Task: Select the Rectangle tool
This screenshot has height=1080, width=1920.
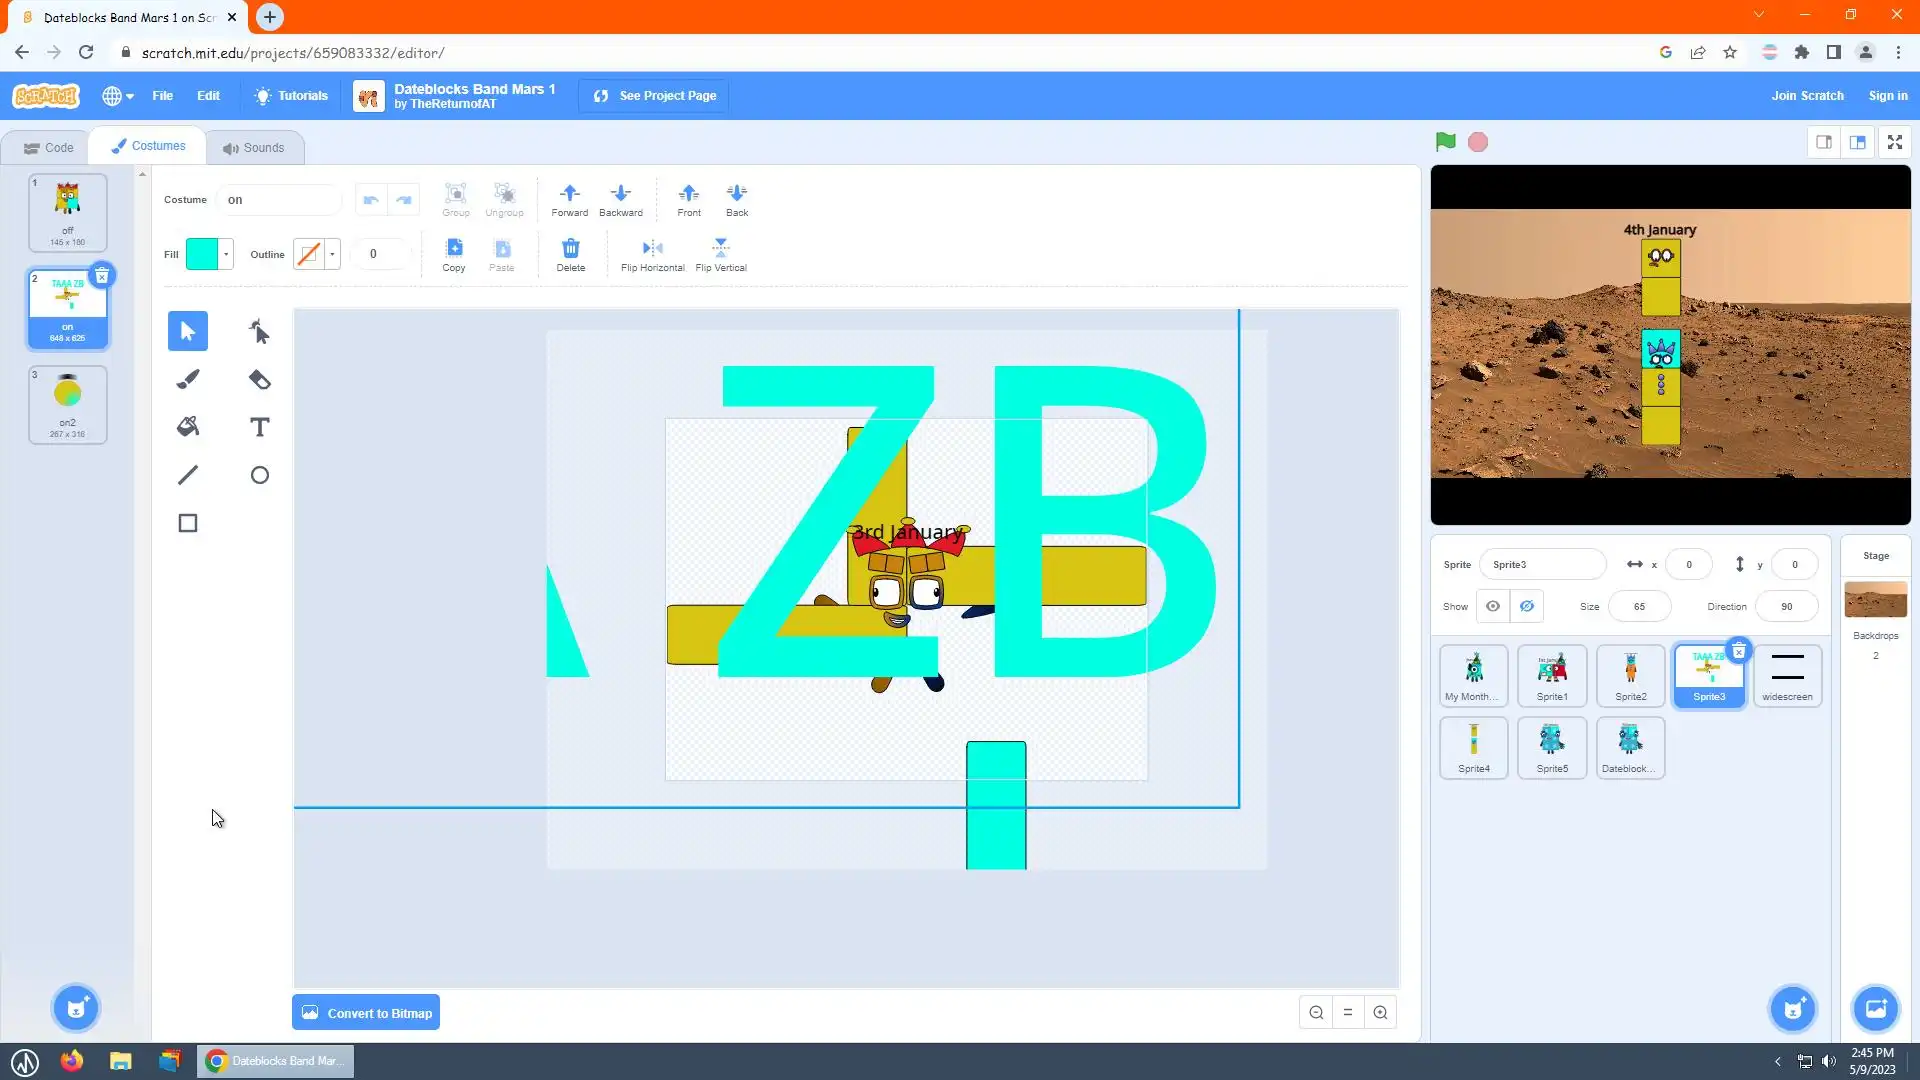Action: pos(188,523)
